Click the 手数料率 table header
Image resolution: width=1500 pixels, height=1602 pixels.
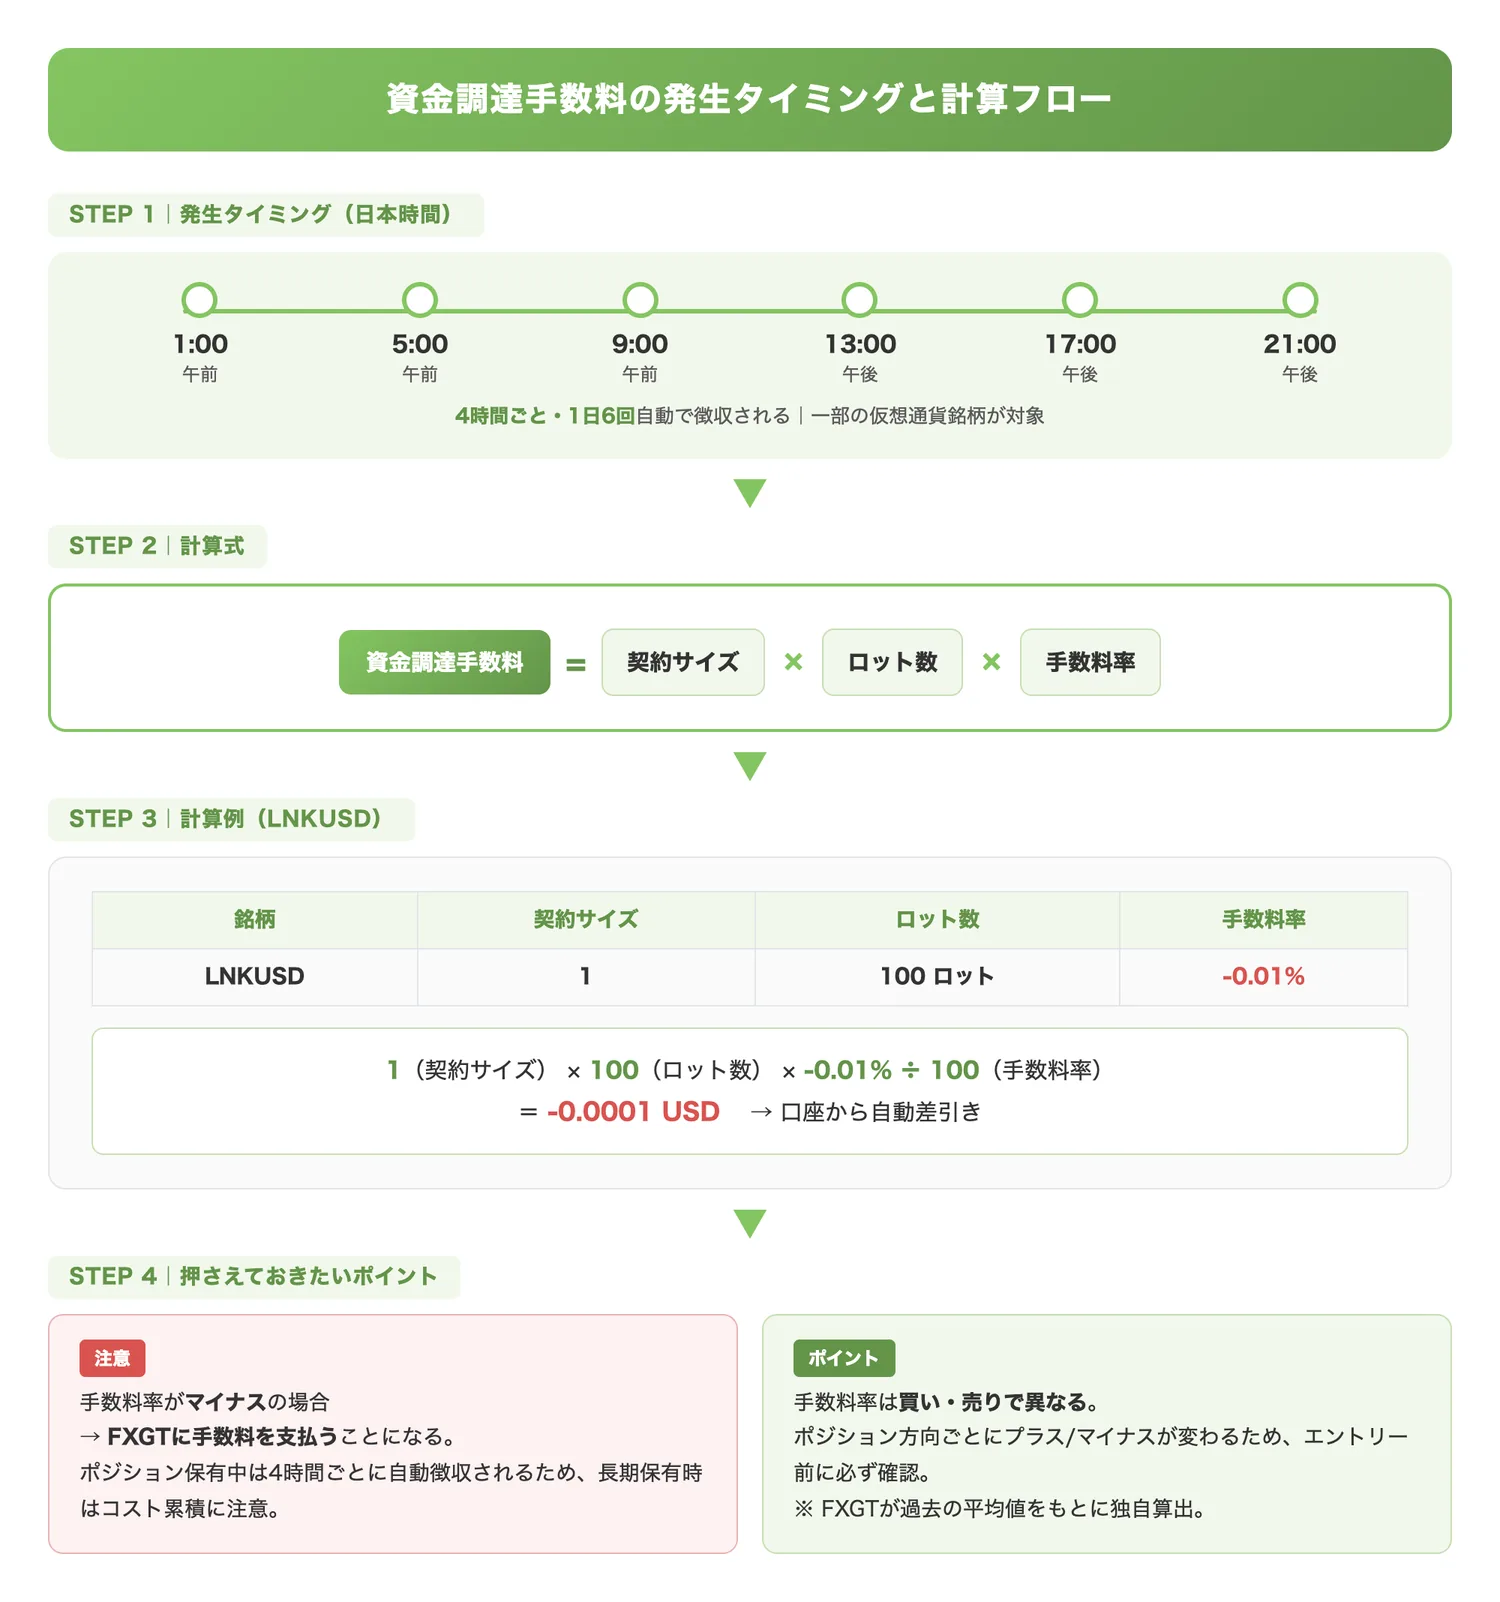point(1264,920)
